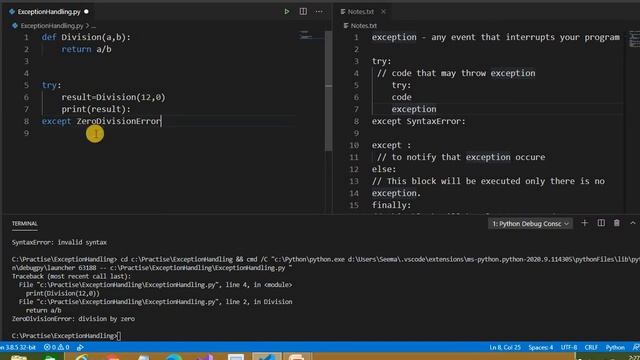The width and height of the screenshot is (640, 360).
Task: Click the Python file icon on the editor tab
Action: 12,12
